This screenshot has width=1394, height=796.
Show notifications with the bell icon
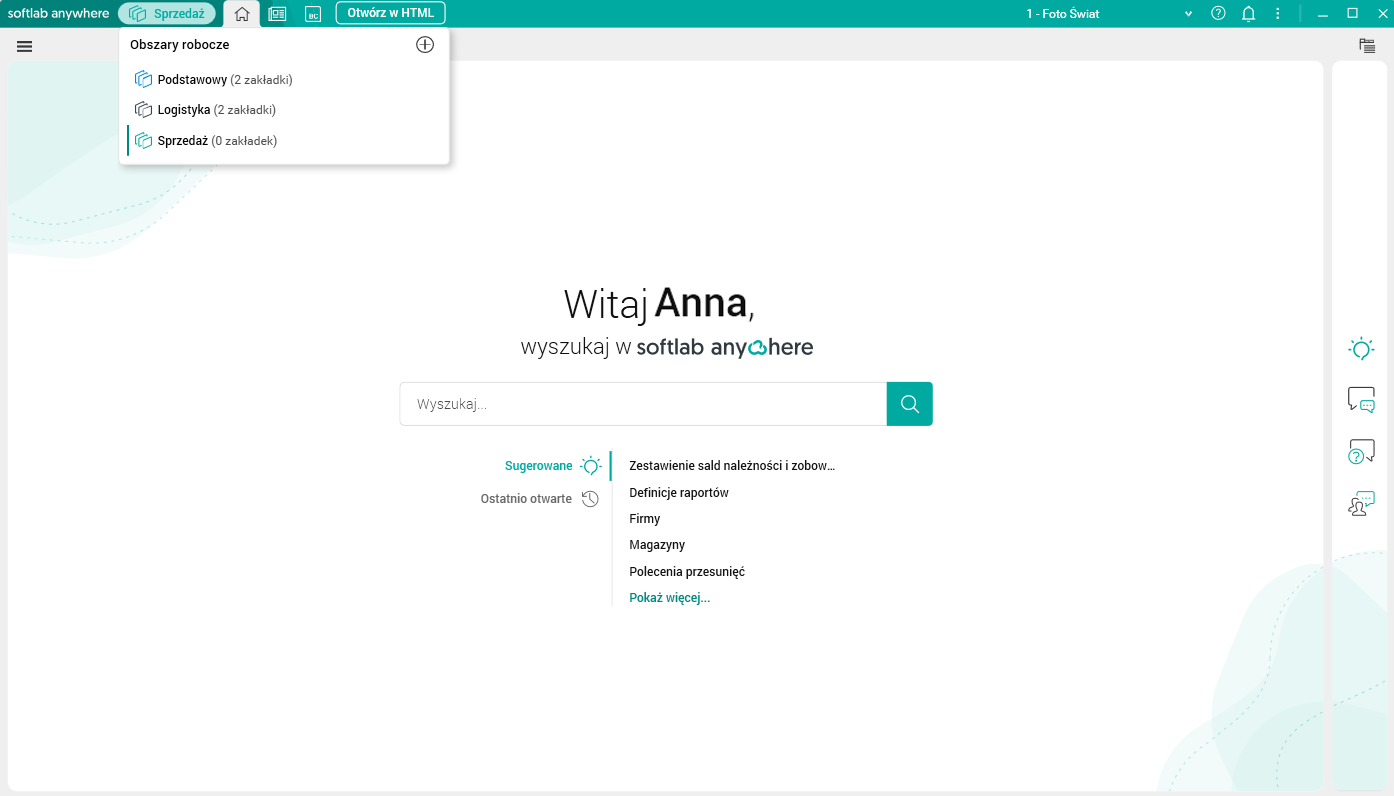tap(1248, 14)
